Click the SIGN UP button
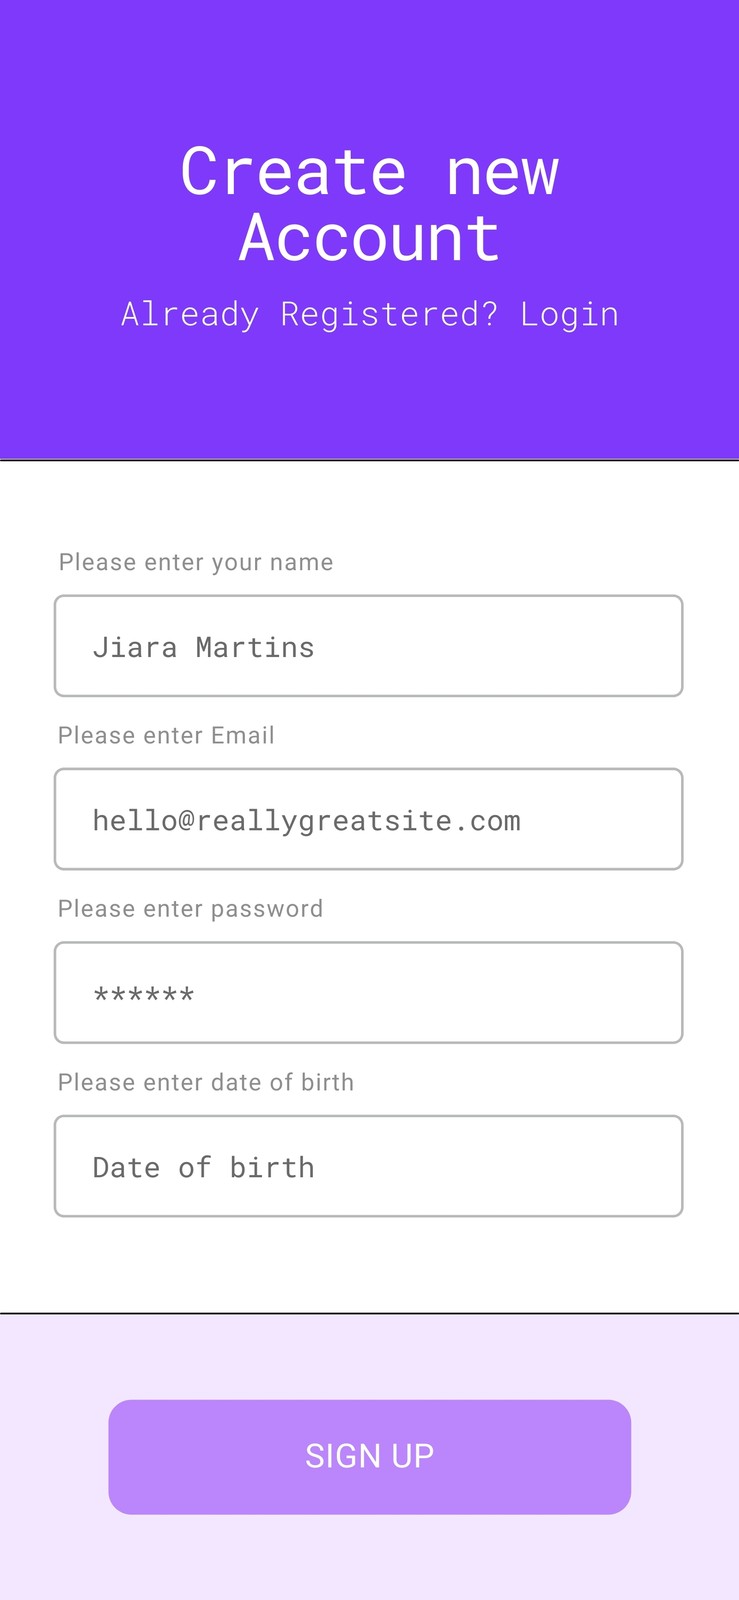 369,1456
